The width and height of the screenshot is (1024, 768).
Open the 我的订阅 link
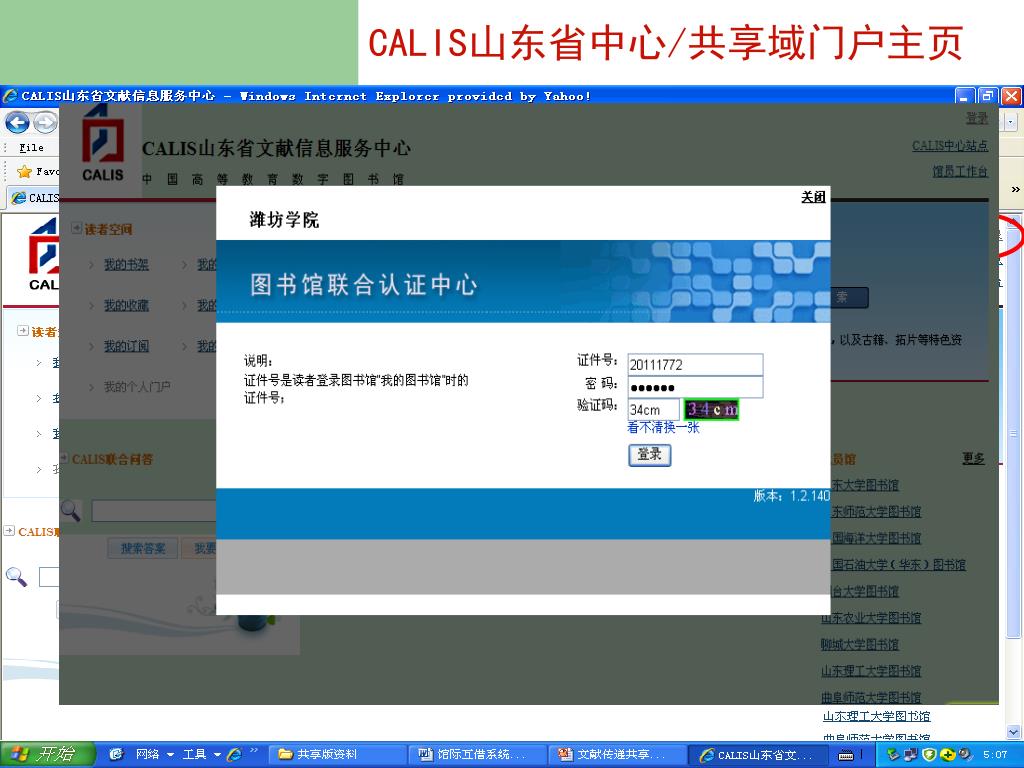point(126,346)
